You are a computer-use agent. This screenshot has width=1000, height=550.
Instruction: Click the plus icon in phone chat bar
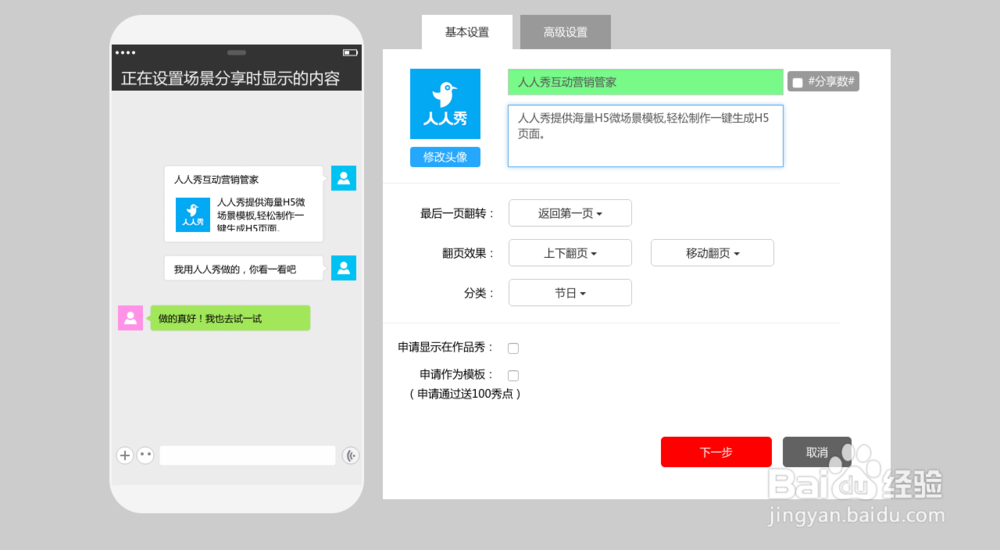click(x=125, y=455)
